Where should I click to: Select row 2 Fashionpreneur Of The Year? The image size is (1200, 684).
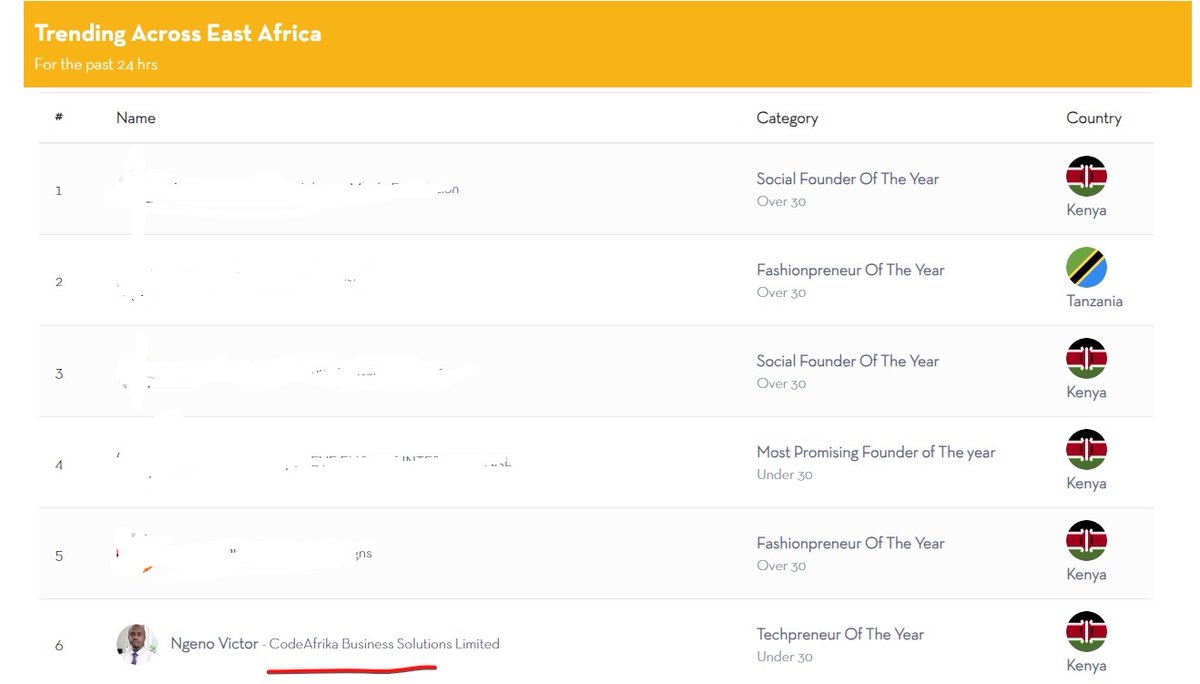click(x=850, y=270)
